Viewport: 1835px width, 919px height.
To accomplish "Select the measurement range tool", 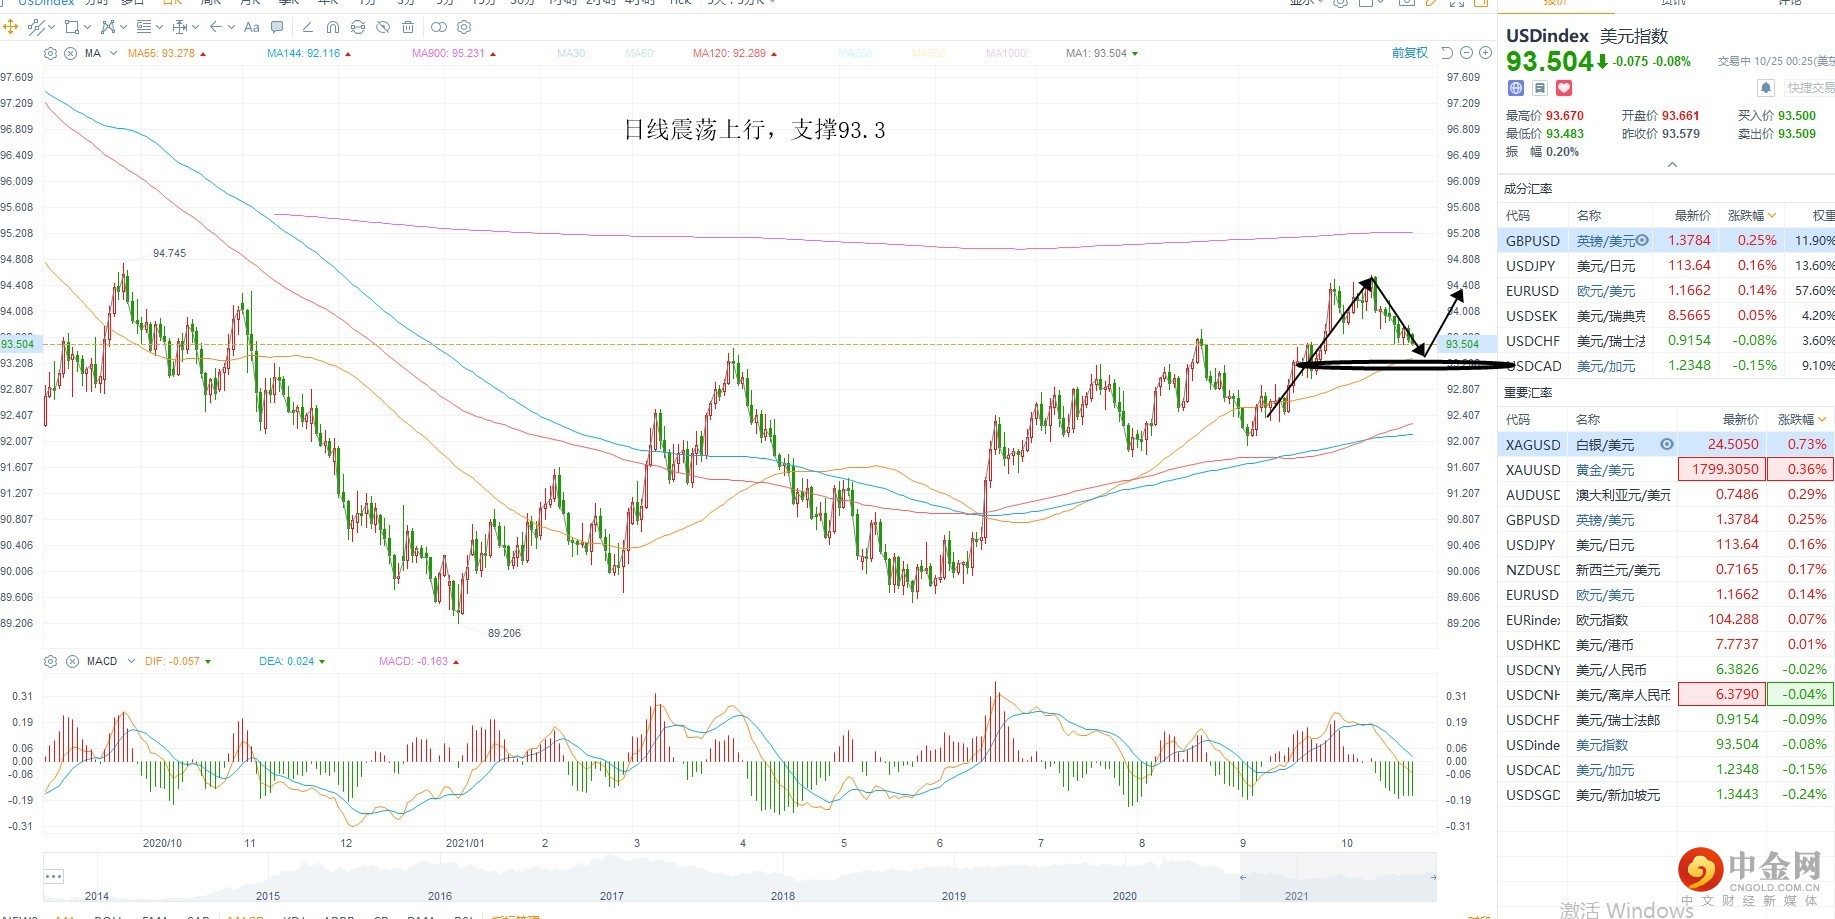I will [180, 27].
